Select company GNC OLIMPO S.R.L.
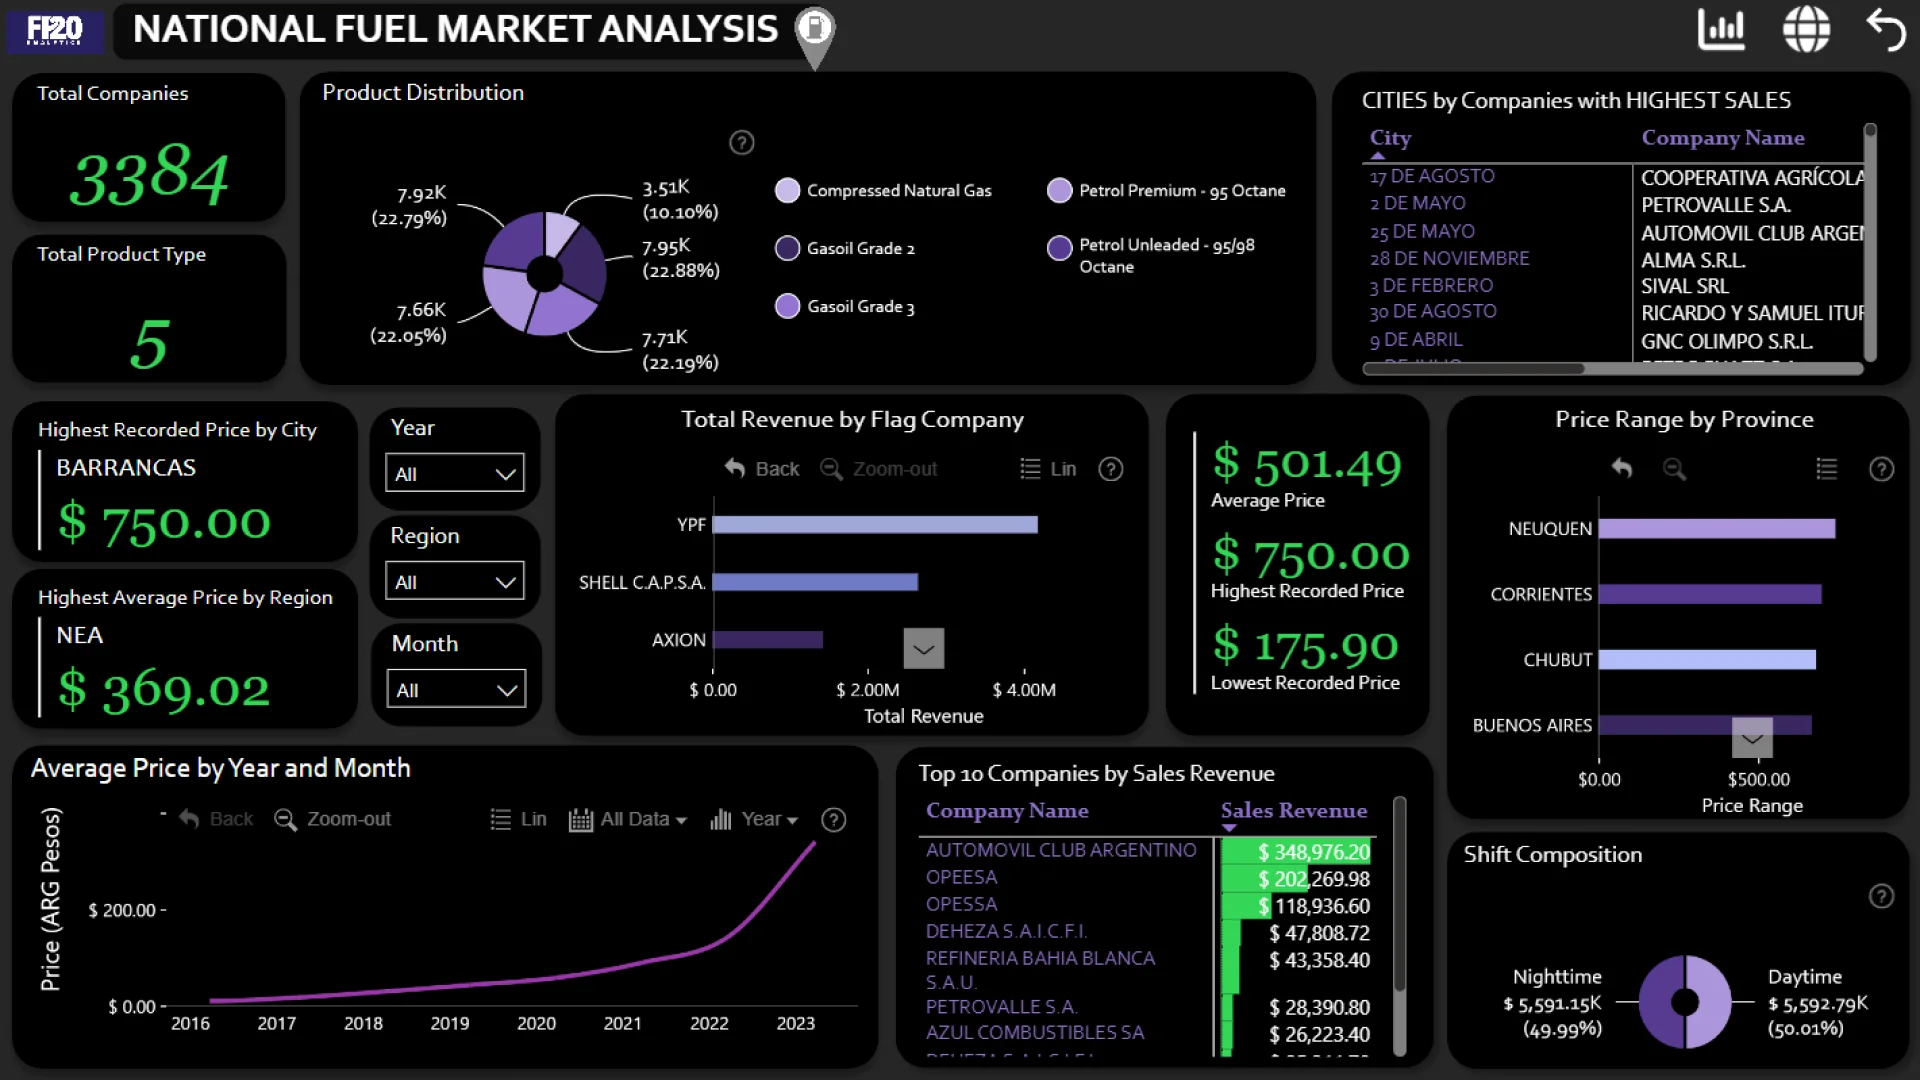This screenshot has height=1080, width=1920. [x=1726, y=341]
